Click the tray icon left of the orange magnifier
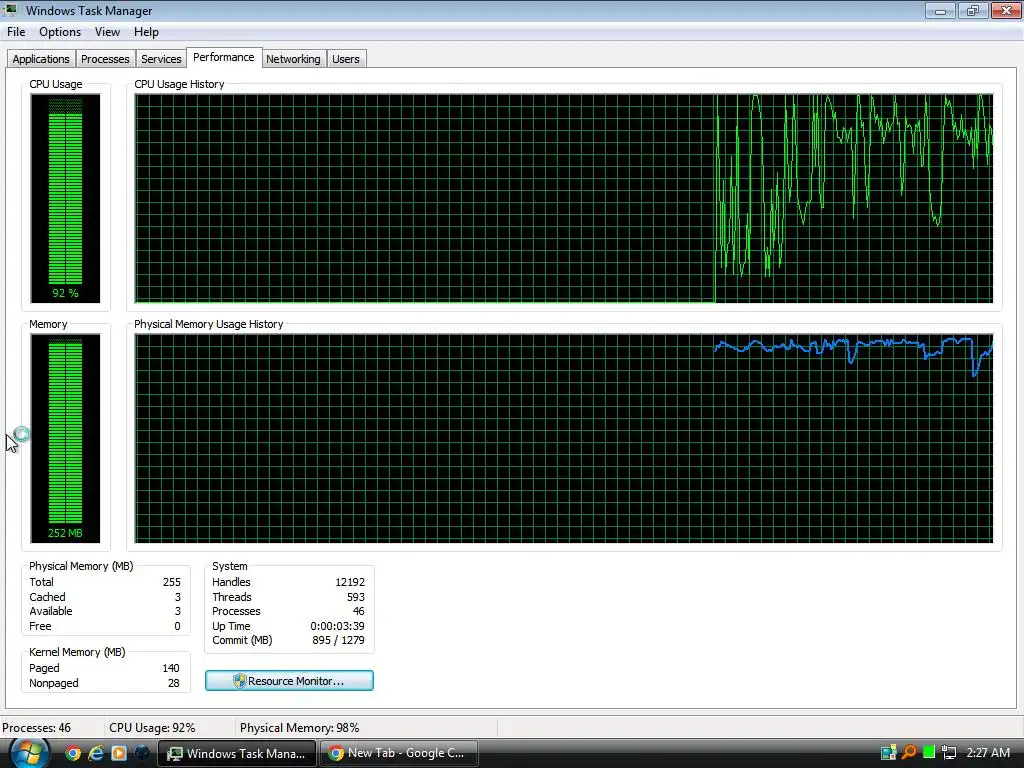The image size is (1024, 768). [x=888, y=753]
